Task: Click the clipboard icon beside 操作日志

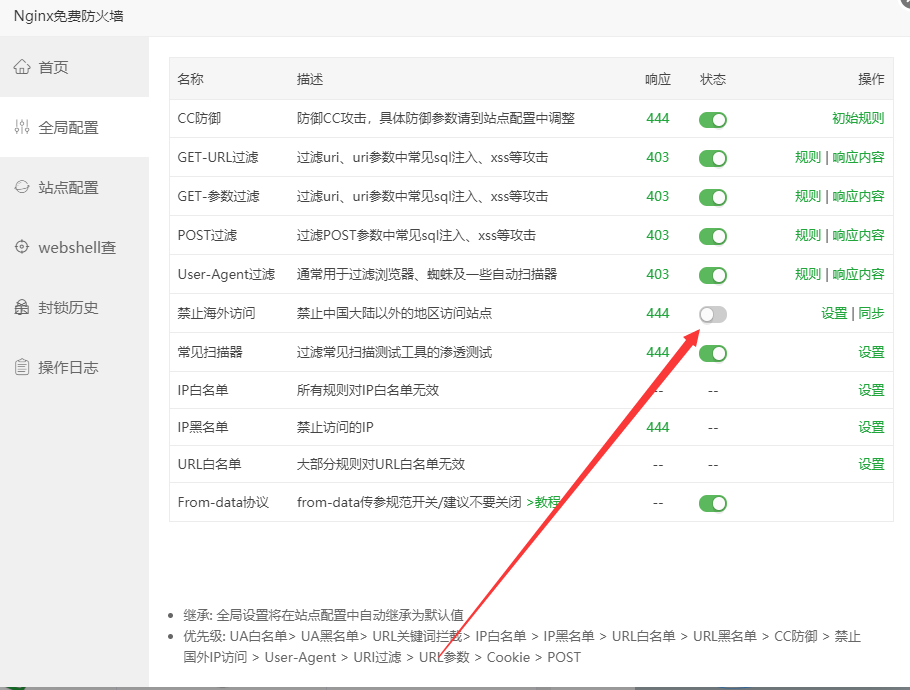Action: (x=22, y=367)
